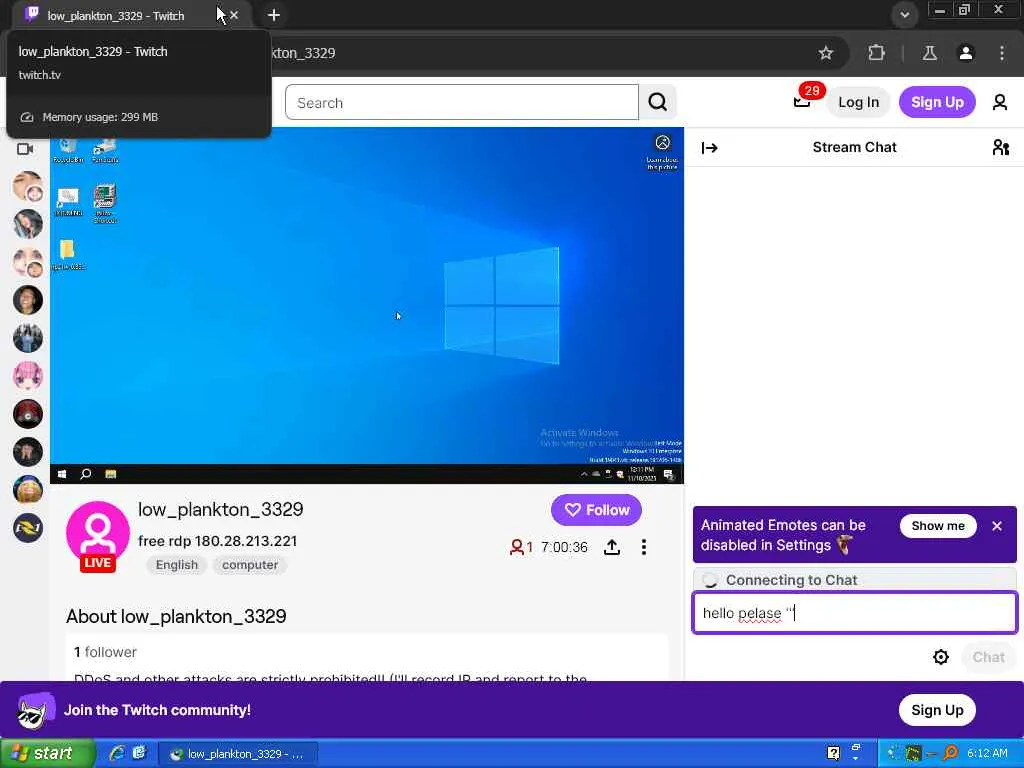1024x768 pixels.
Task: Open the second sidebar channel avatar
Action: click(x=27, y=224)
